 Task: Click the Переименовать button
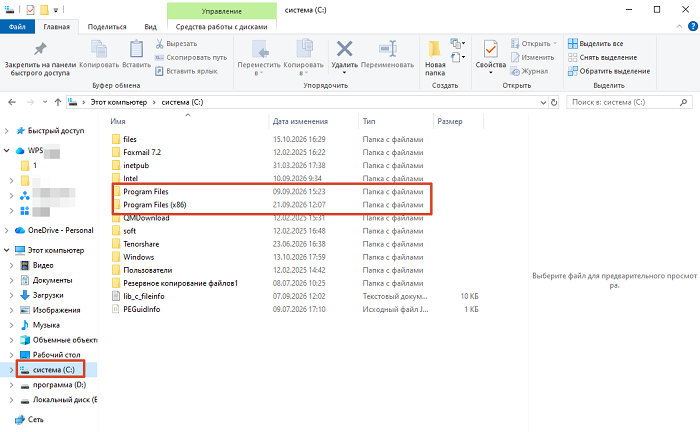[x=388, y=54]
